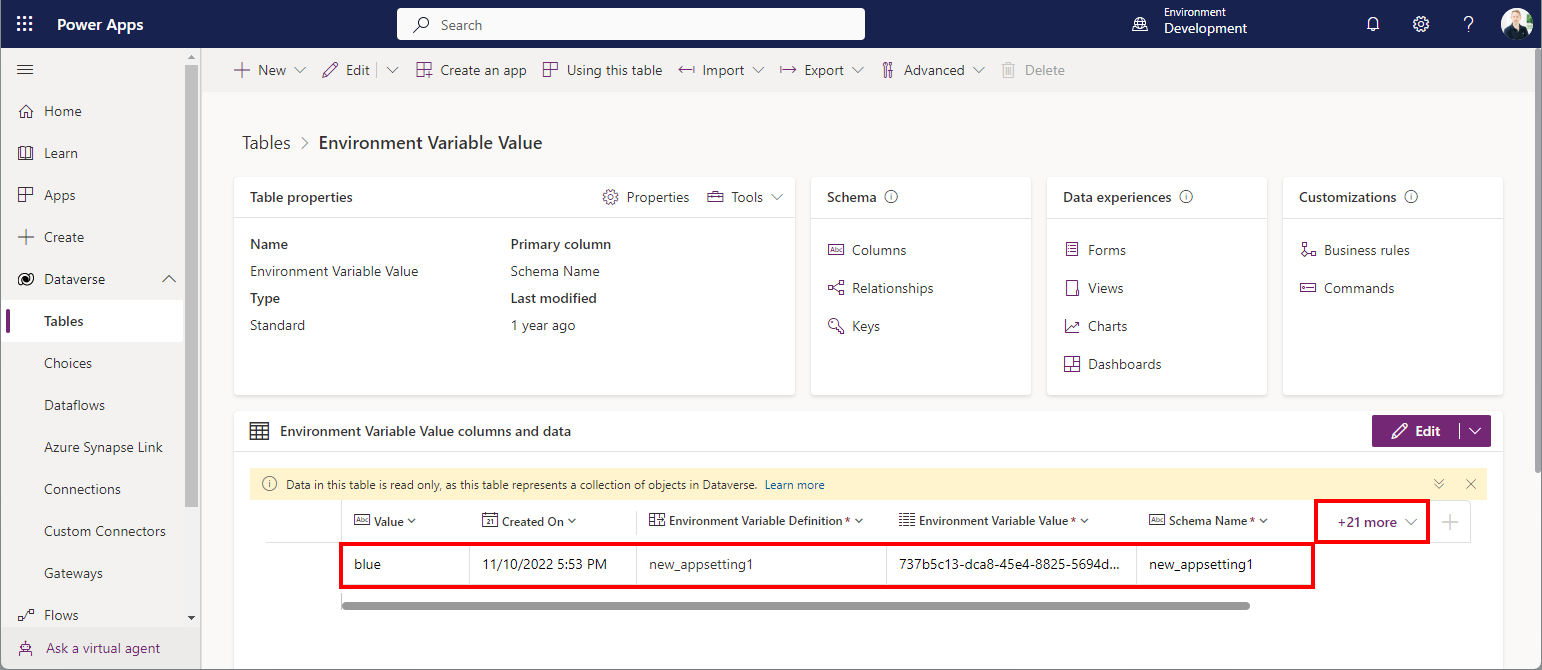Select Choices in the left navigation
The width and height of the screenshot is (1542, 670).
[x=68, y=363]
